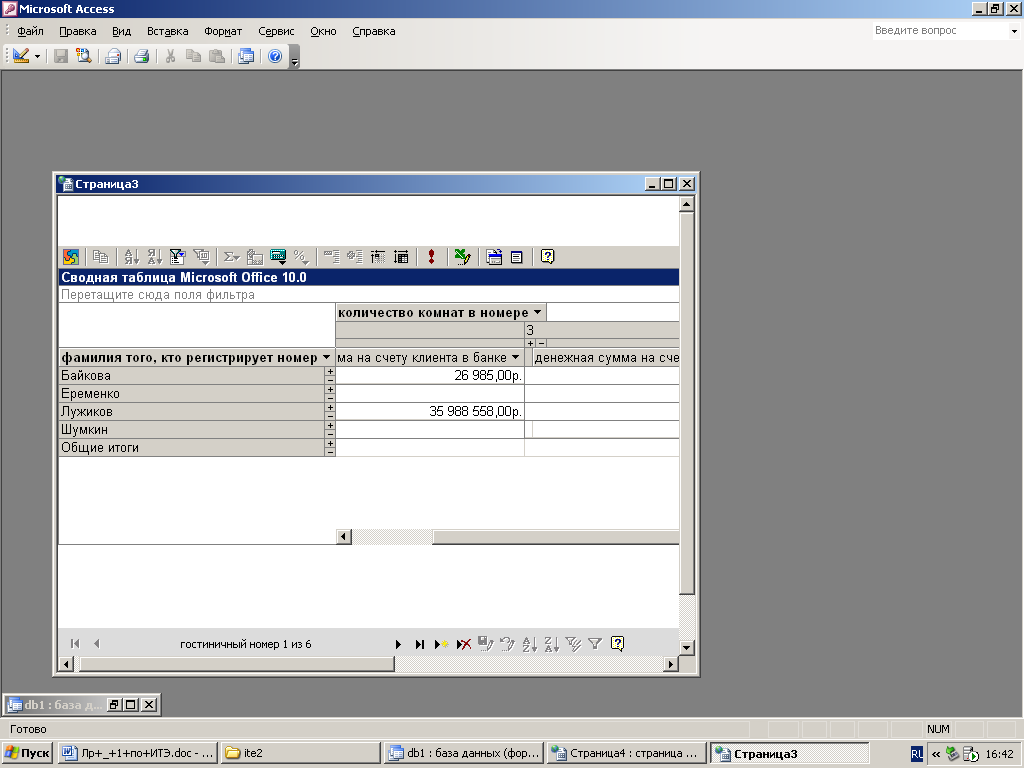Image resolution: width=1024 pixels, height=768 pixels.
Task: Open the Вид menu
Action: (x=121, y=31)
